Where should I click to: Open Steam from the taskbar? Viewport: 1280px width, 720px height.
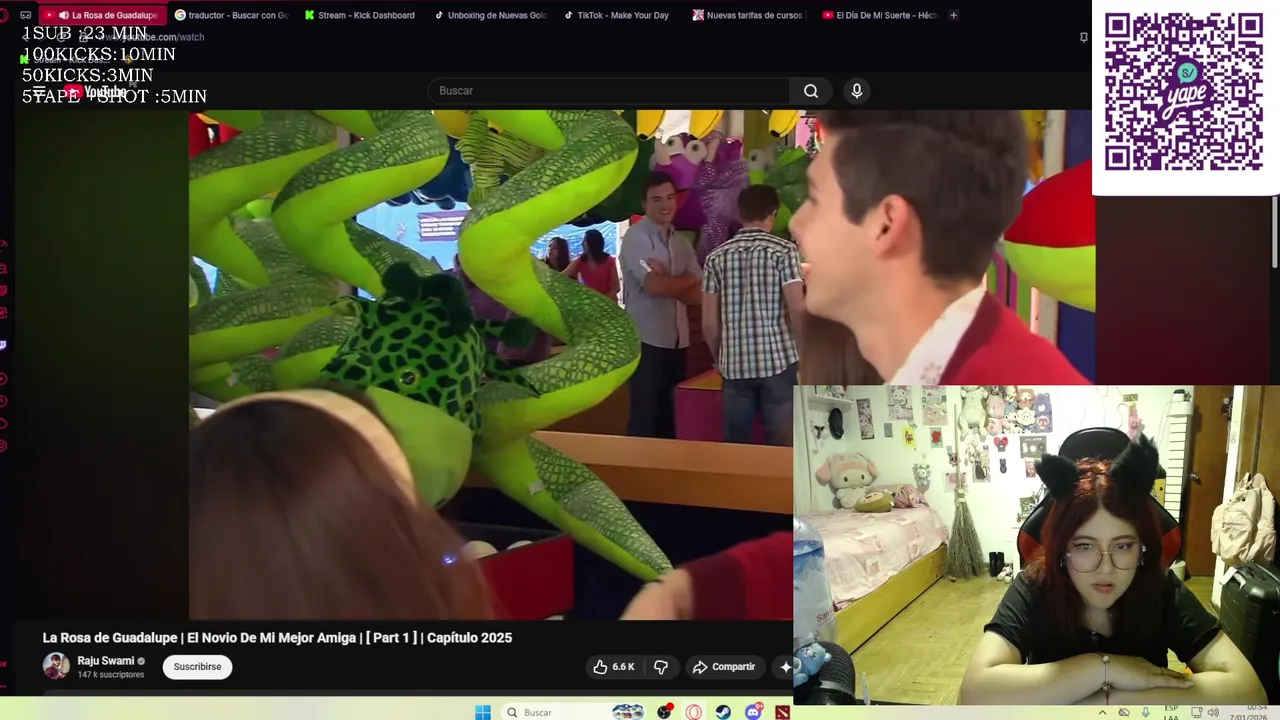tap(723, 712)
